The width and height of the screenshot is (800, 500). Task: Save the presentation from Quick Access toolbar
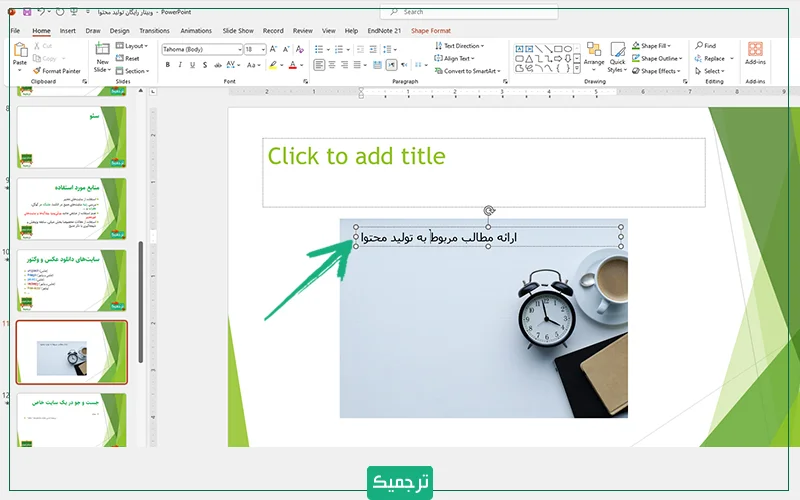(x=27, y=11)
